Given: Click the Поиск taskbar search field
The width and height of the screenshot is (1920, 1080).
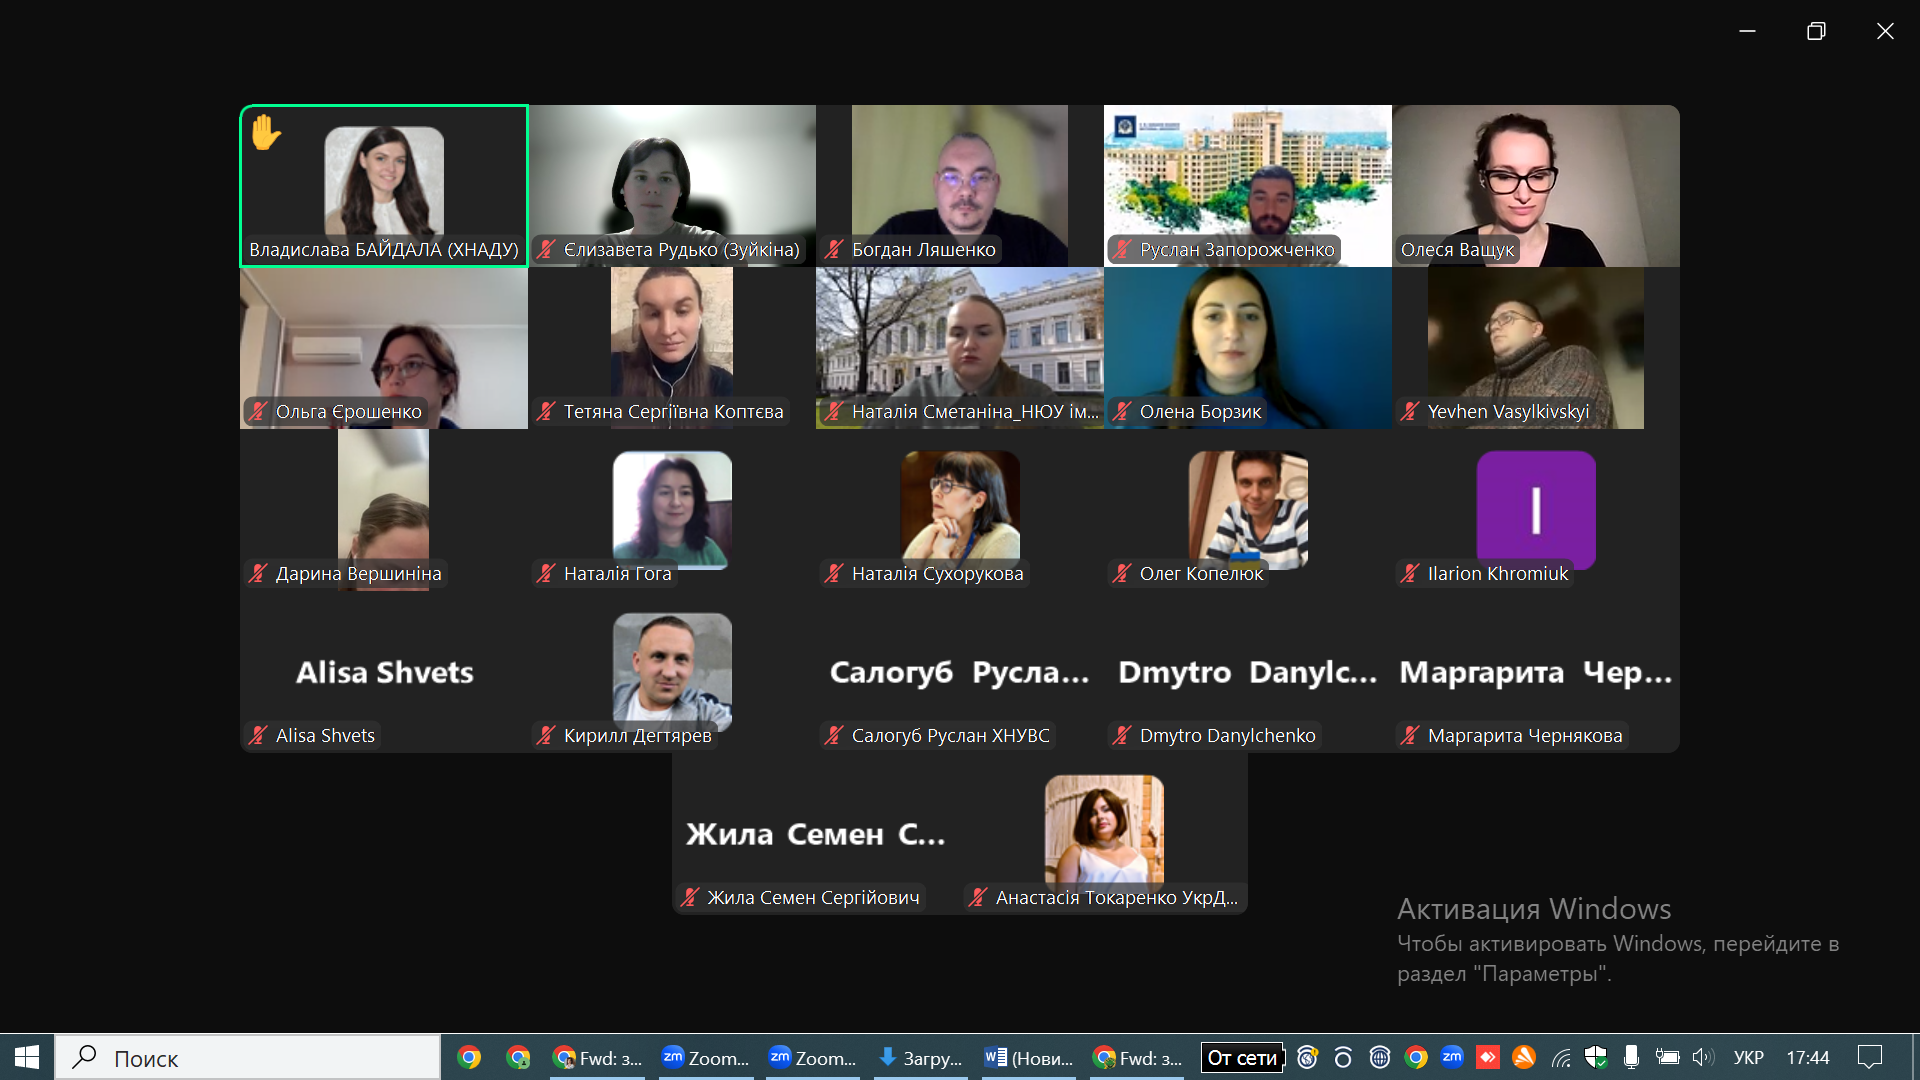Looking at the screenshot, I should click(248, 1058).
